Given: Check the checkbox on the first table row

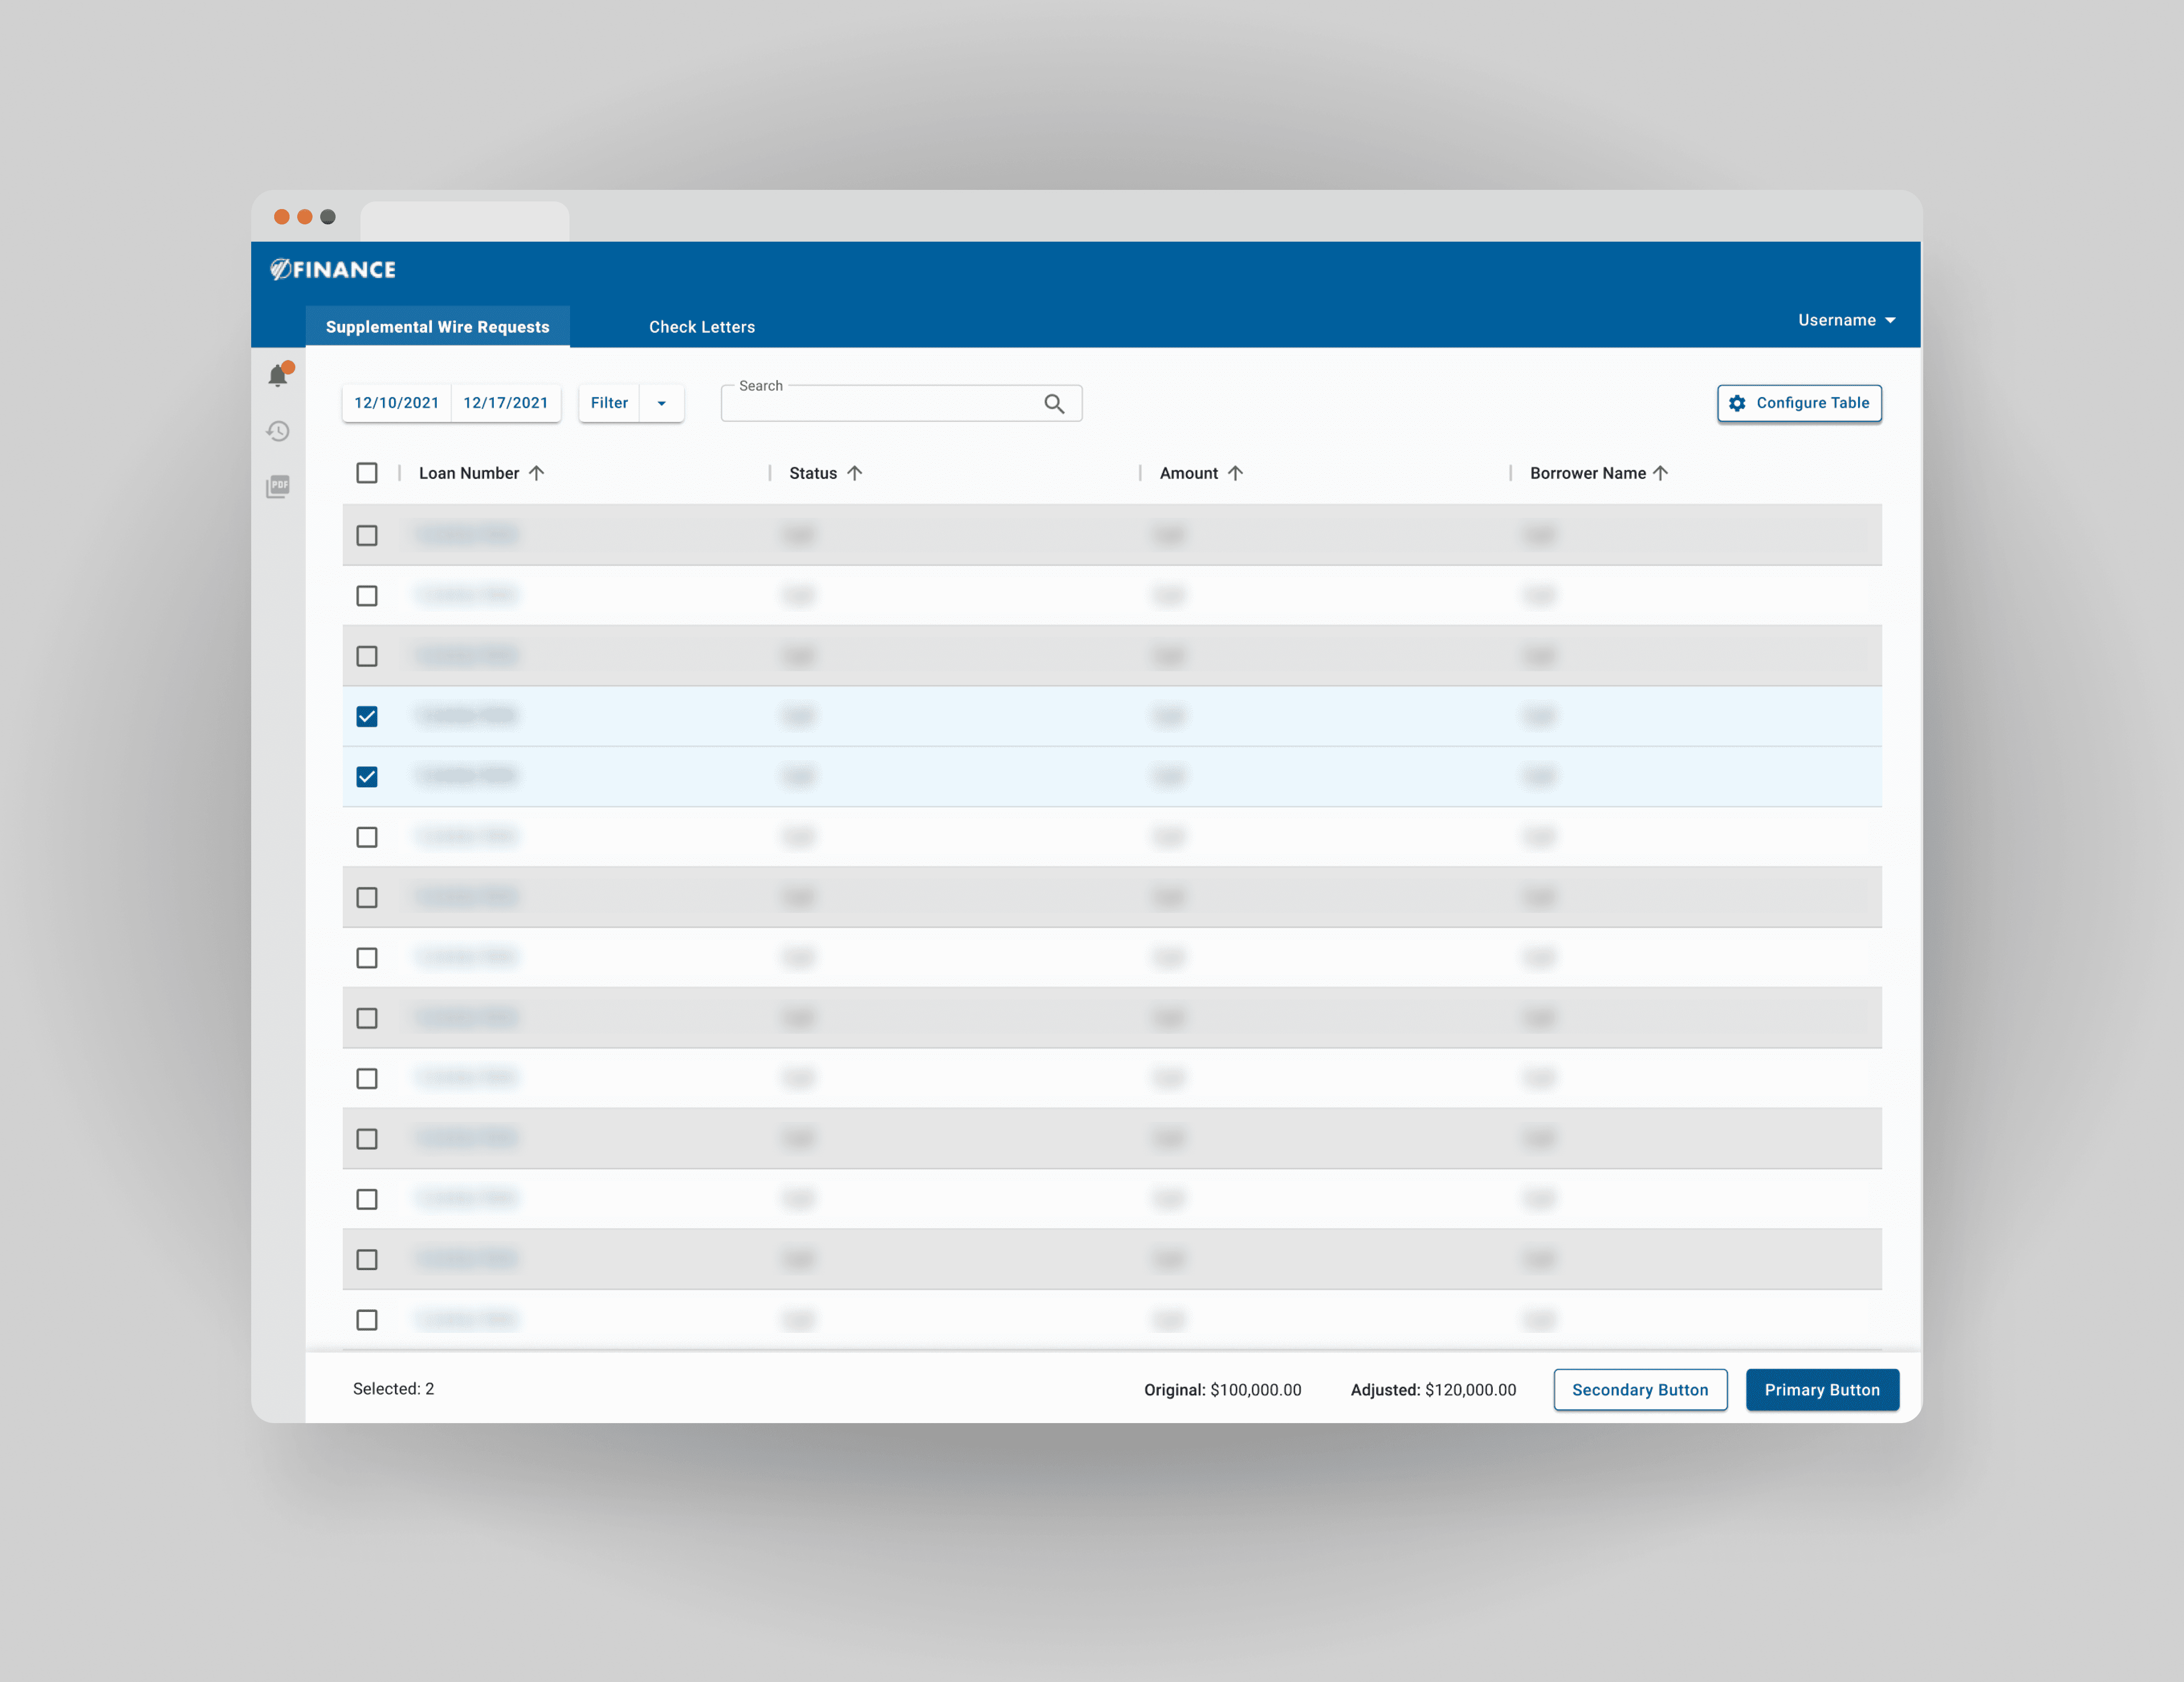Looking at the screenshot, I should (367, 535).
